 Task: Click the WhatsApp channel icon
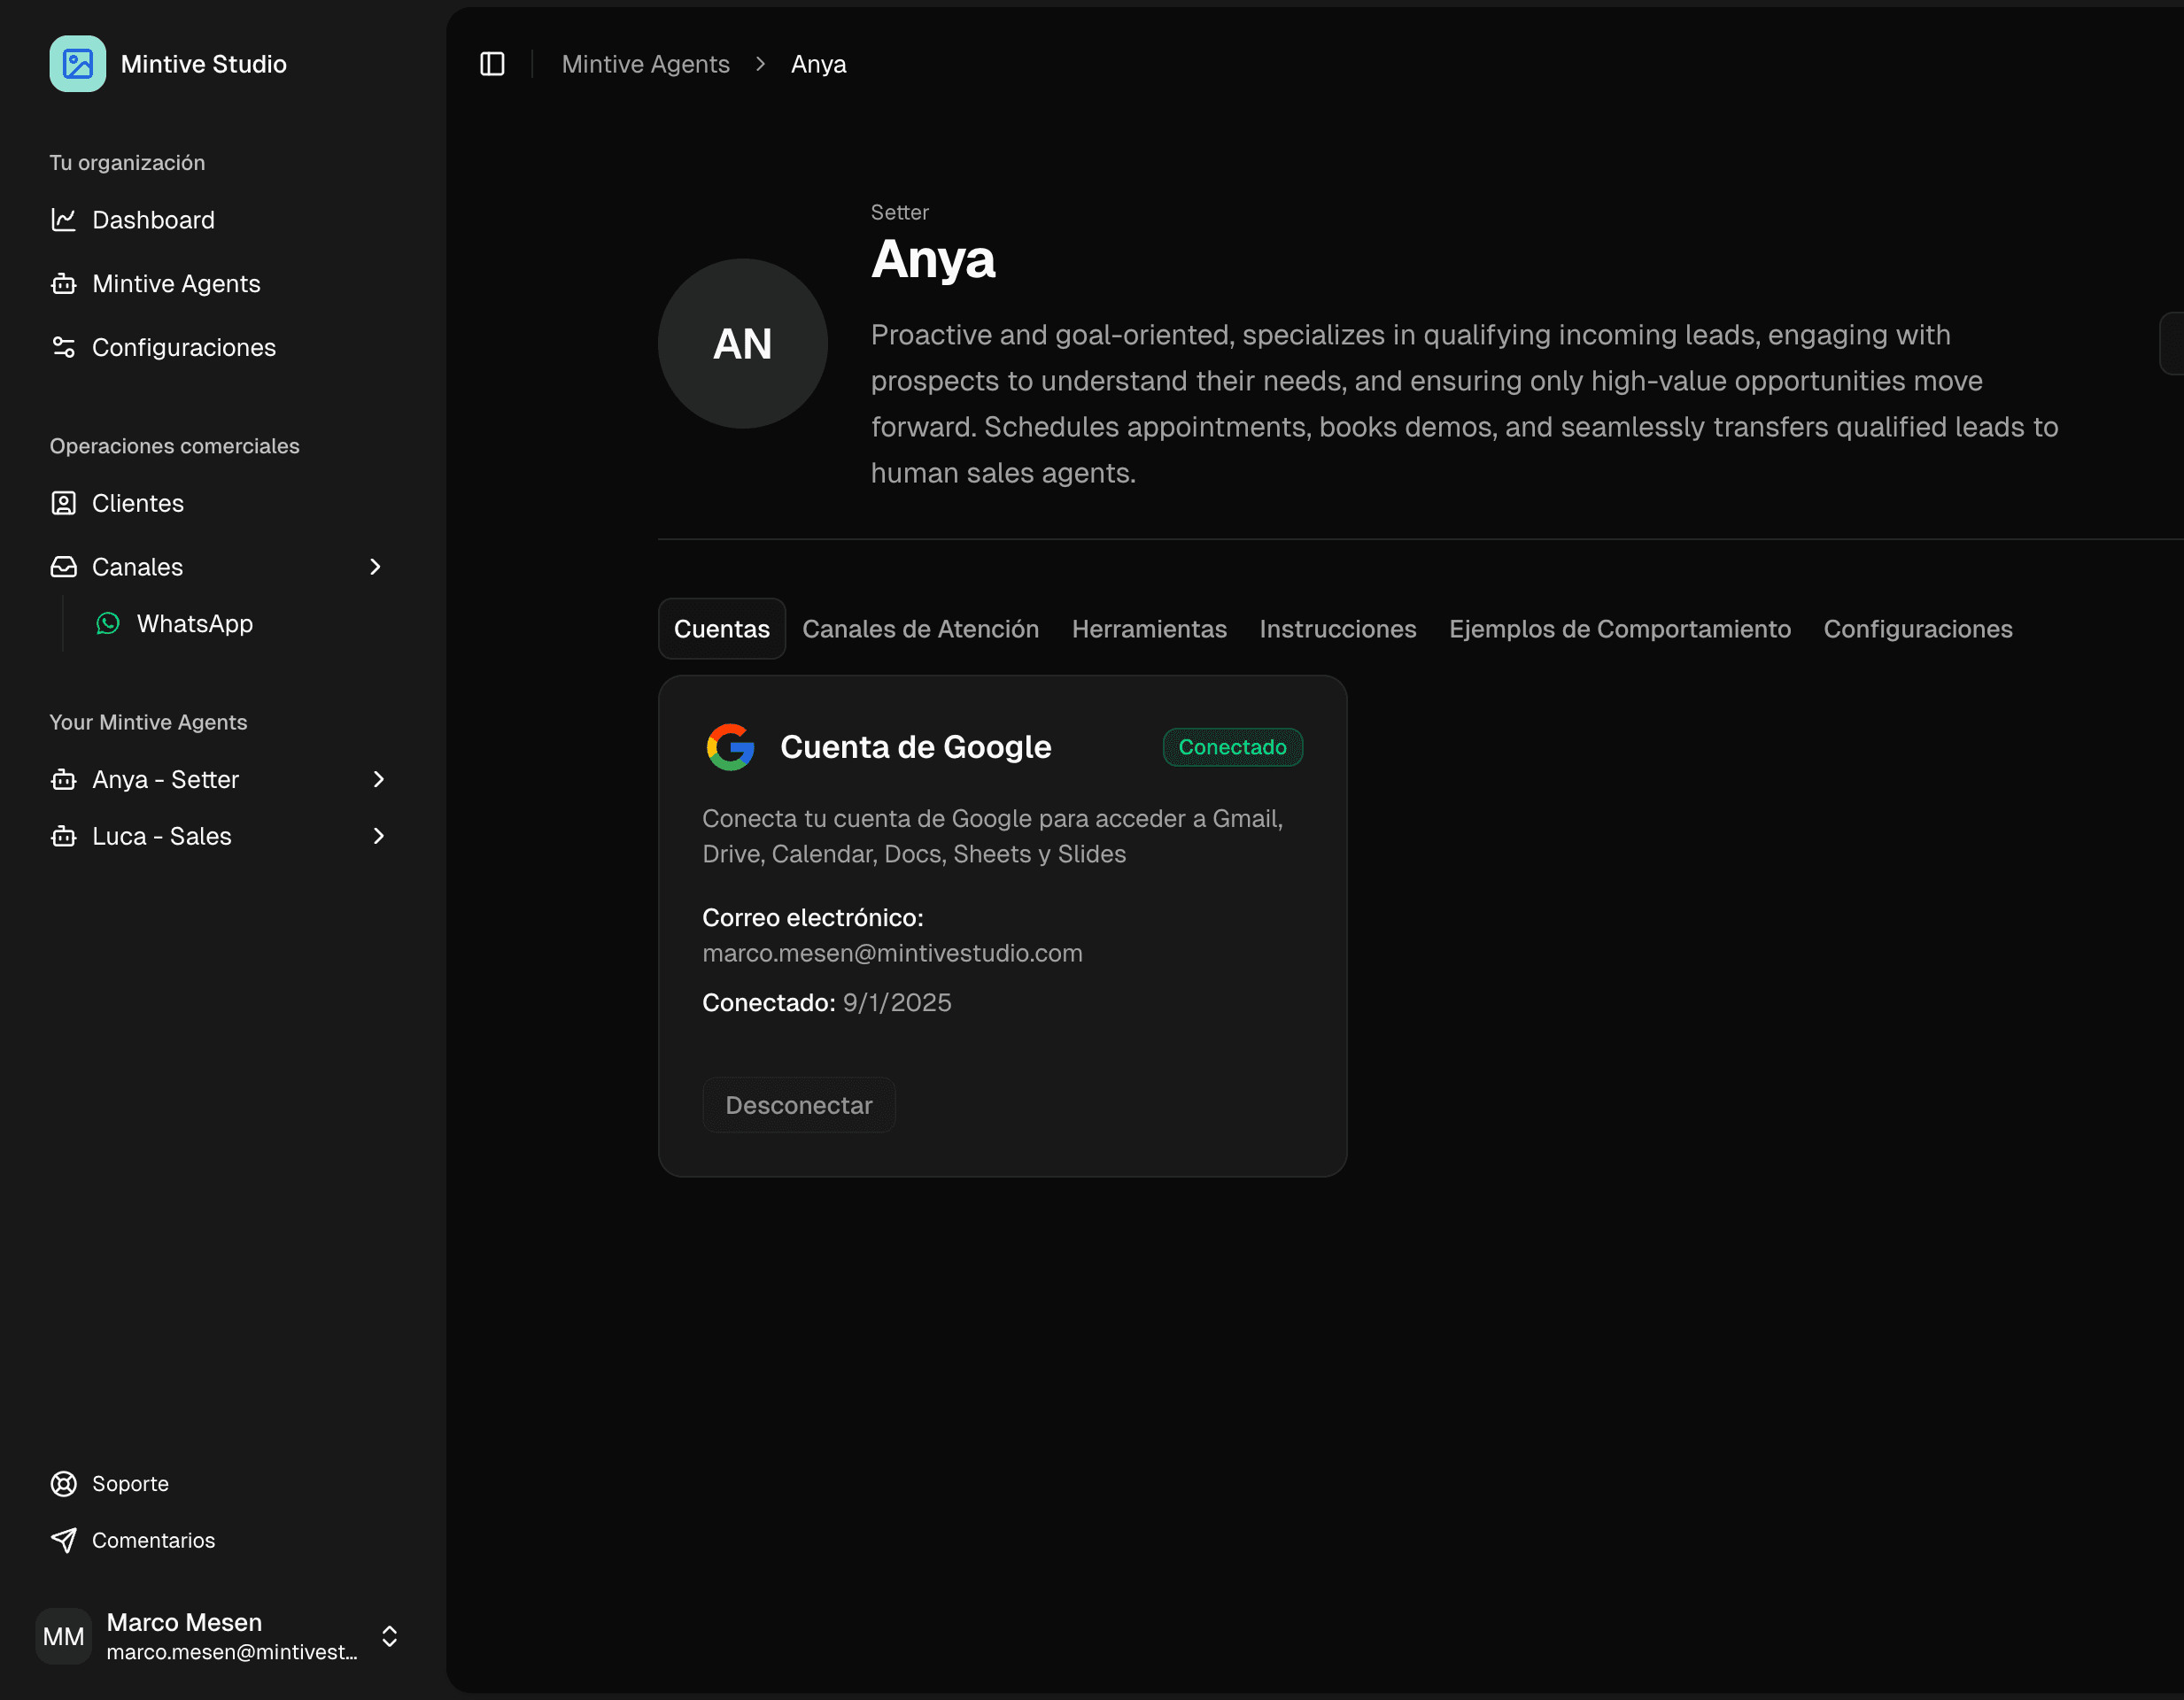(107, 623)
